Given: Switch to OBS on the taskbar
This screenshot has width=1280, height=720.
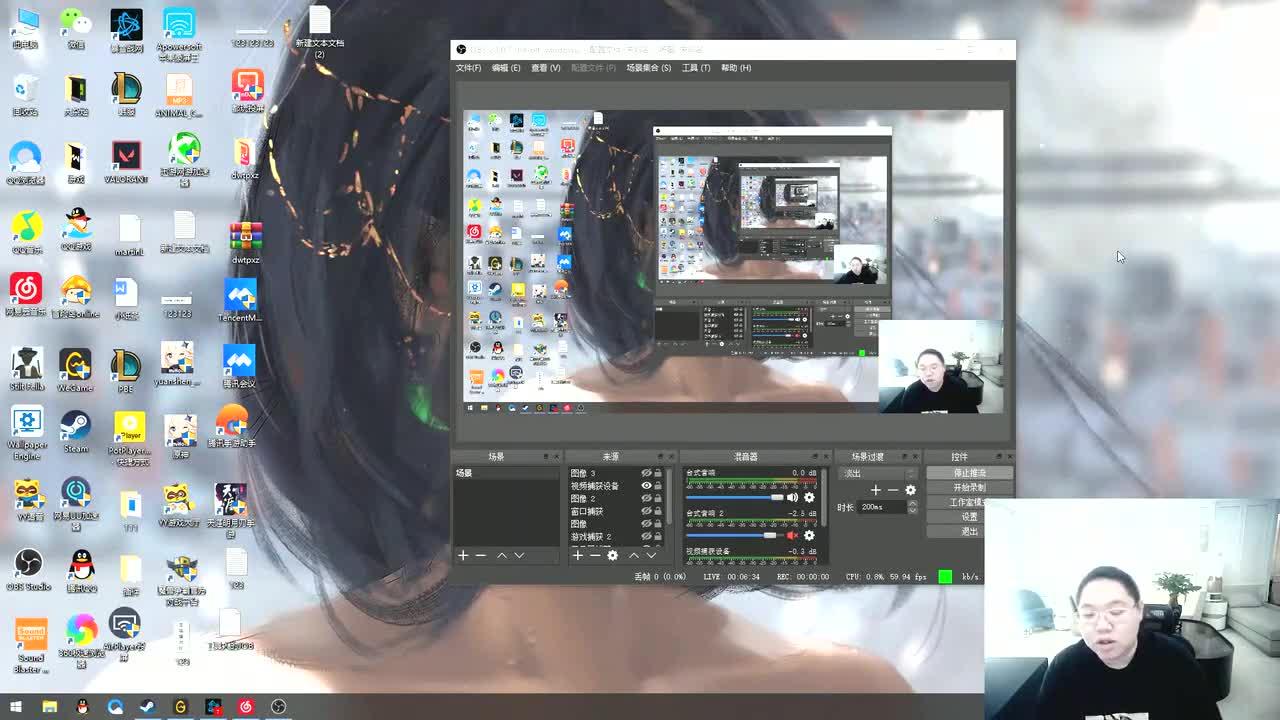Looking at the screenshot, I should click(278, 707).
